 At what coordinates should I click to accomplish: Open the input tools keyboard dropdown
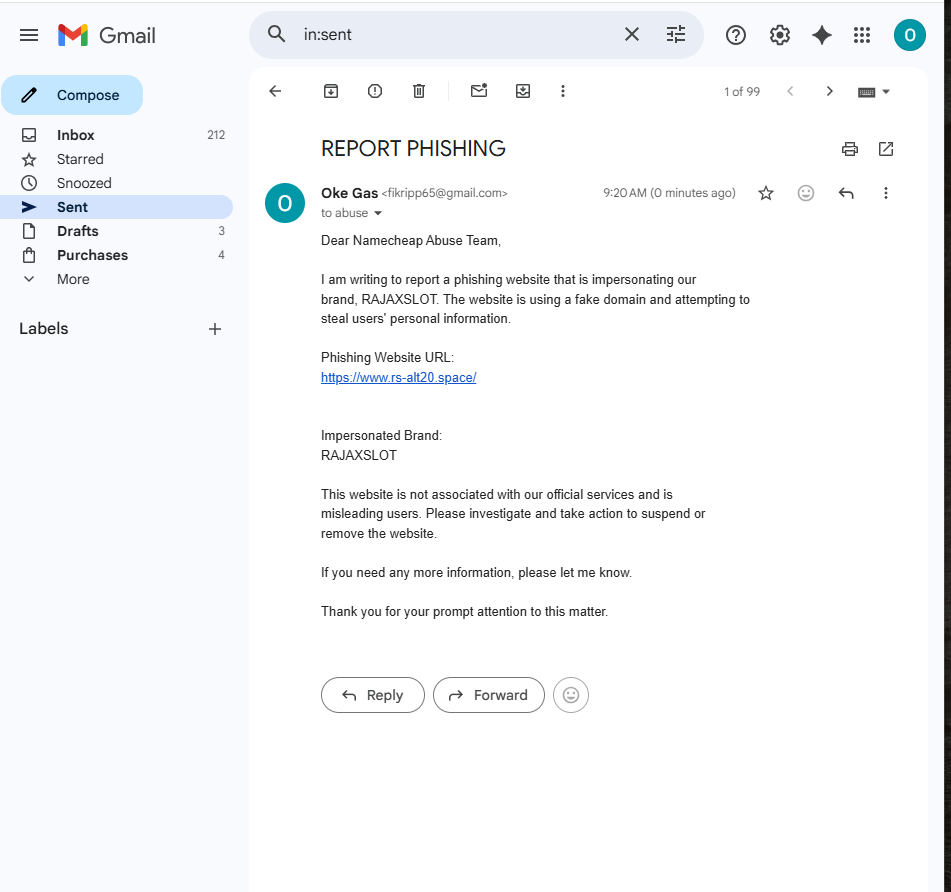click(873, 92)
